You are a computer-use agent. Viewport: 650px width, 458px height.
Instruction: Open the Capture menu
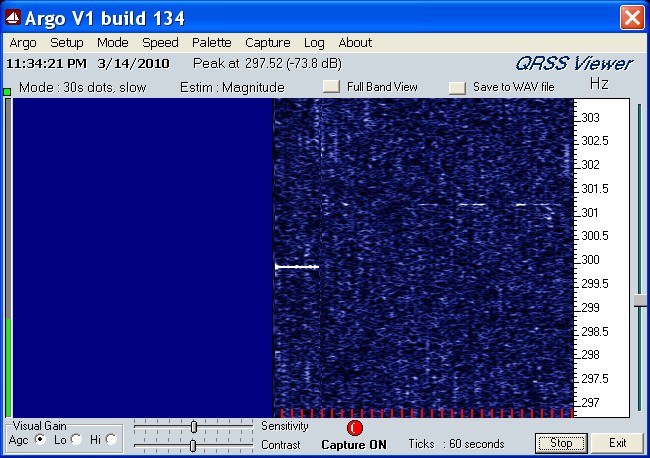pos(268,43)
